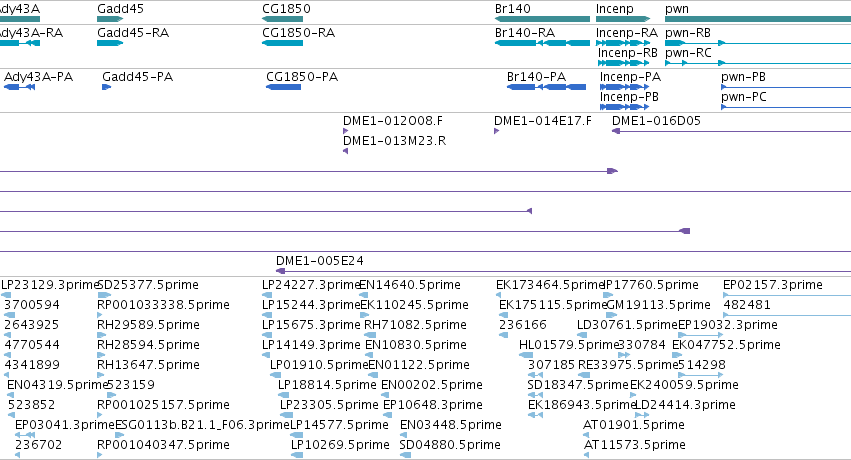851x460 pixels.
Task: Select the LD30761.5prime EST label
Action: [x=627, y=325]
